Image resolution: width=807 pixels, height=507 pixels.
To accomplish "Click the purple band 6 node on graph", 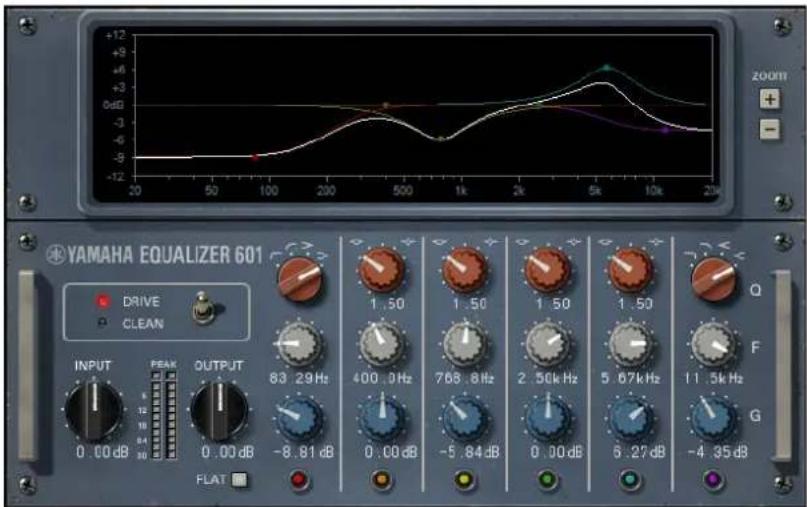I will pyautogui.click(x=665, y=130).
